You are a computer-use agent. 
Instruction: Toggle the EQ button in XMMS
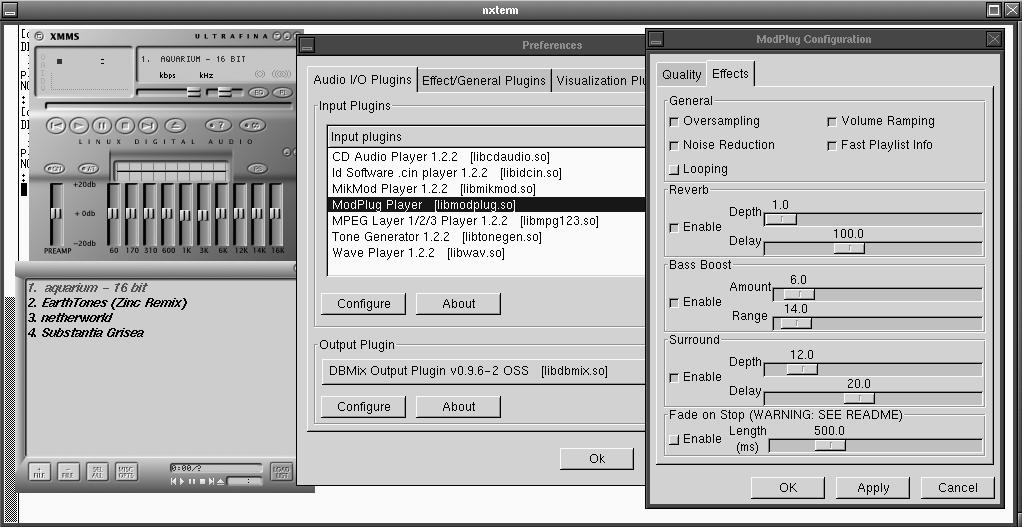258,93
